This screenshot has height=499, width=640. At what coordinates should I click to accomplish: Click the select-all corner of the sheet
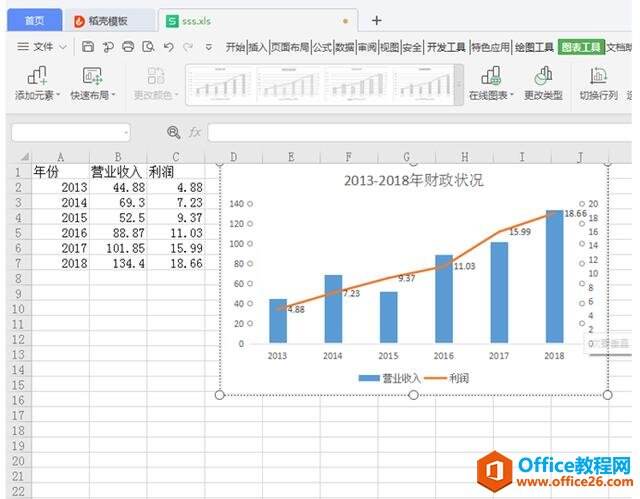point(21,157)
